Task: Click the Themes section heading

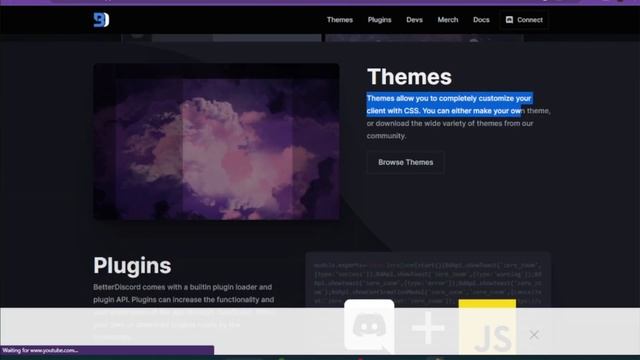Action: 409,76
